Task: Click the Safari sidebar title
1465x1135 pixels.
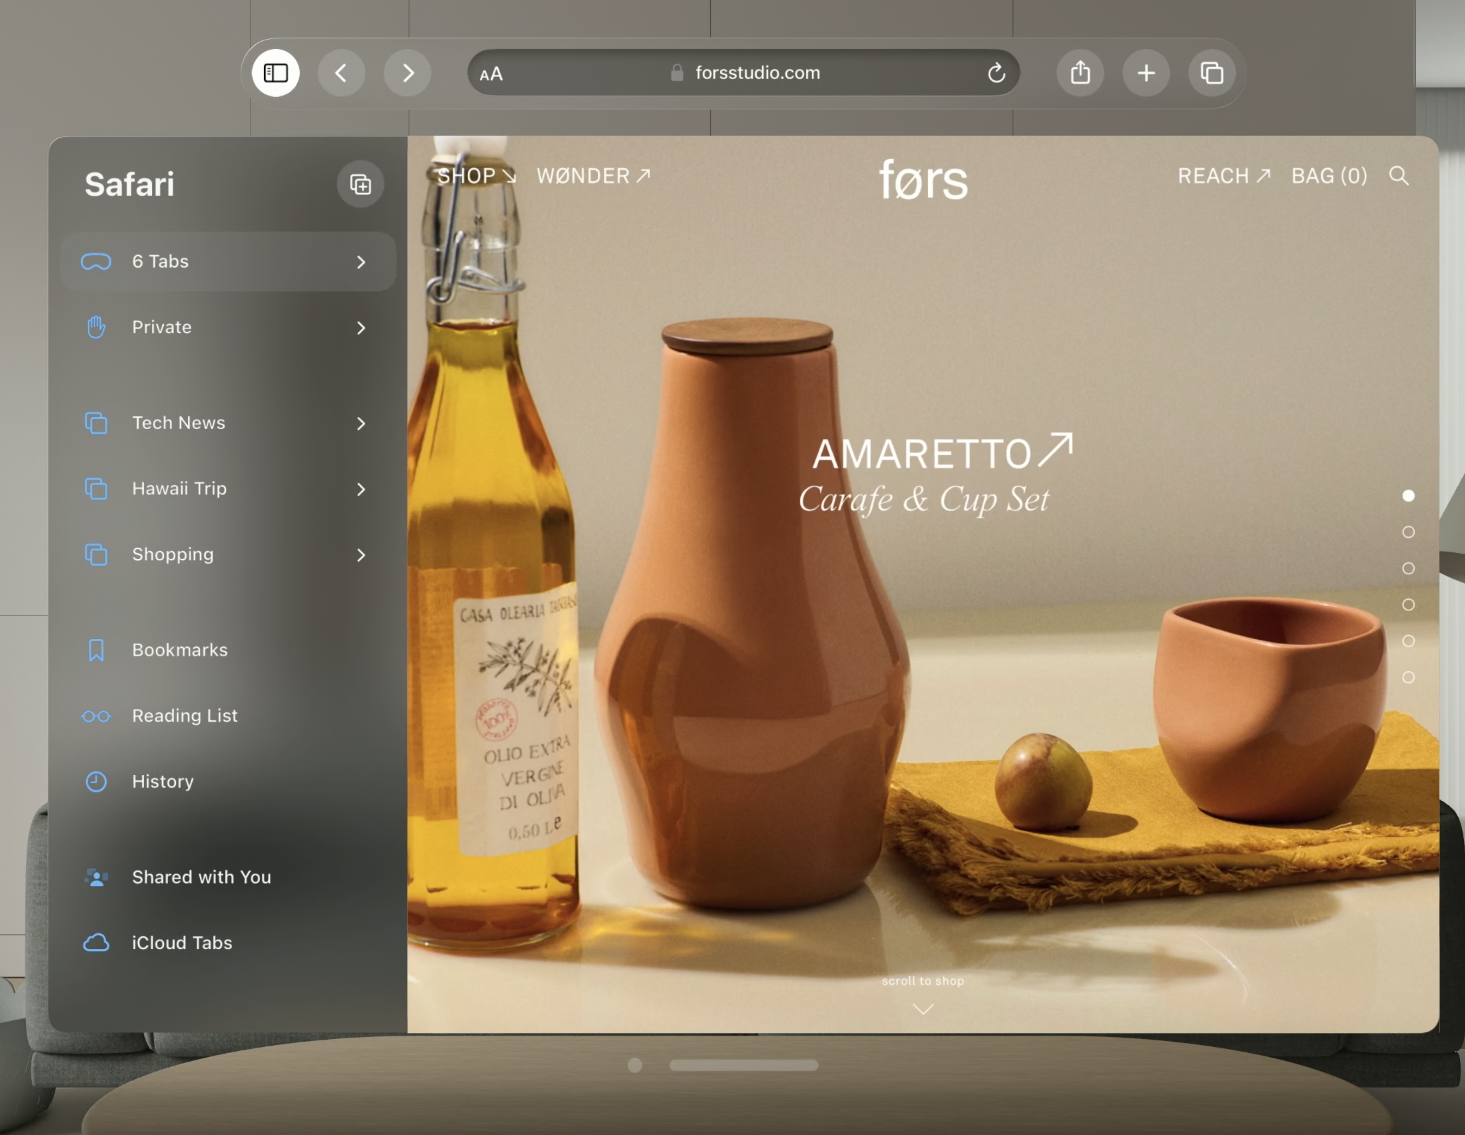Action: [129, 184]
